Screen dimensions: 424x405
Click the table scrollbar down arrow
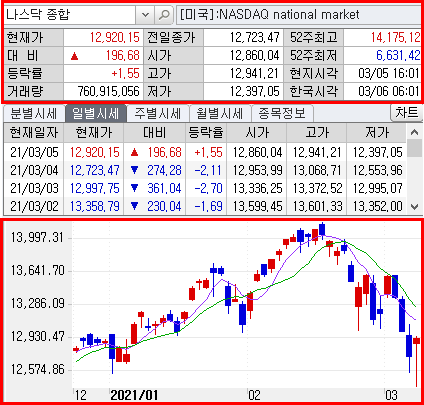(414, 207)
